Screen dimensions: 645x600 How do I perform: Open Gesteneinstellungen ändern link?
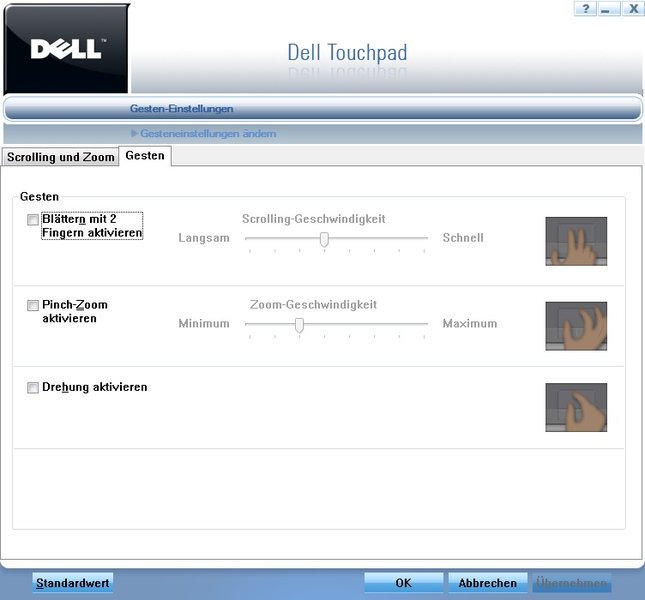208,134
